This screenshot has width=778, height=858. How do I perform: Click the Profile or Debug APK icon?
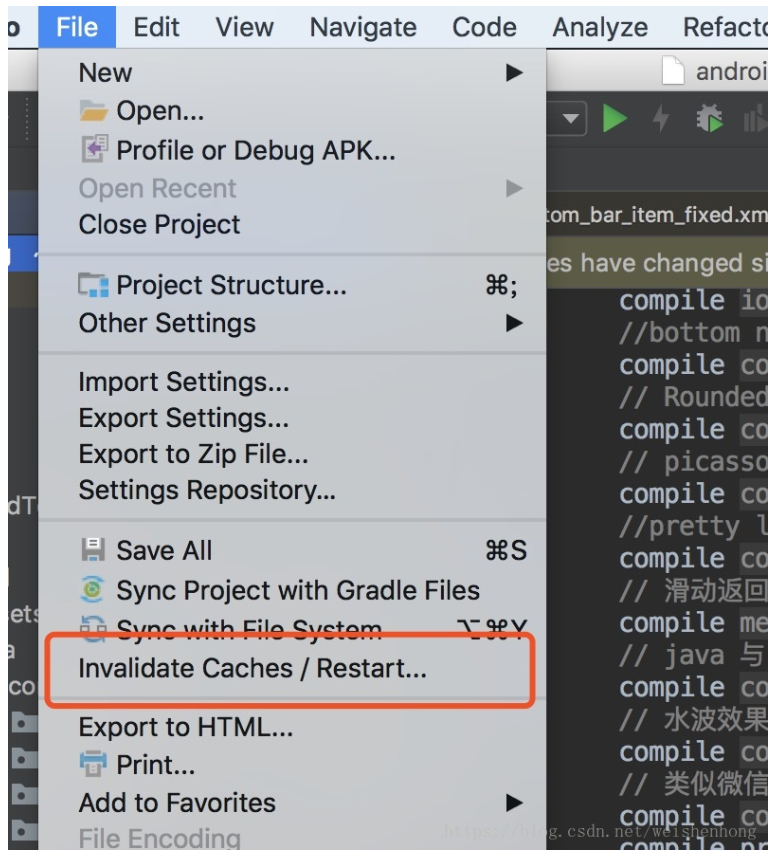point(93,150)
